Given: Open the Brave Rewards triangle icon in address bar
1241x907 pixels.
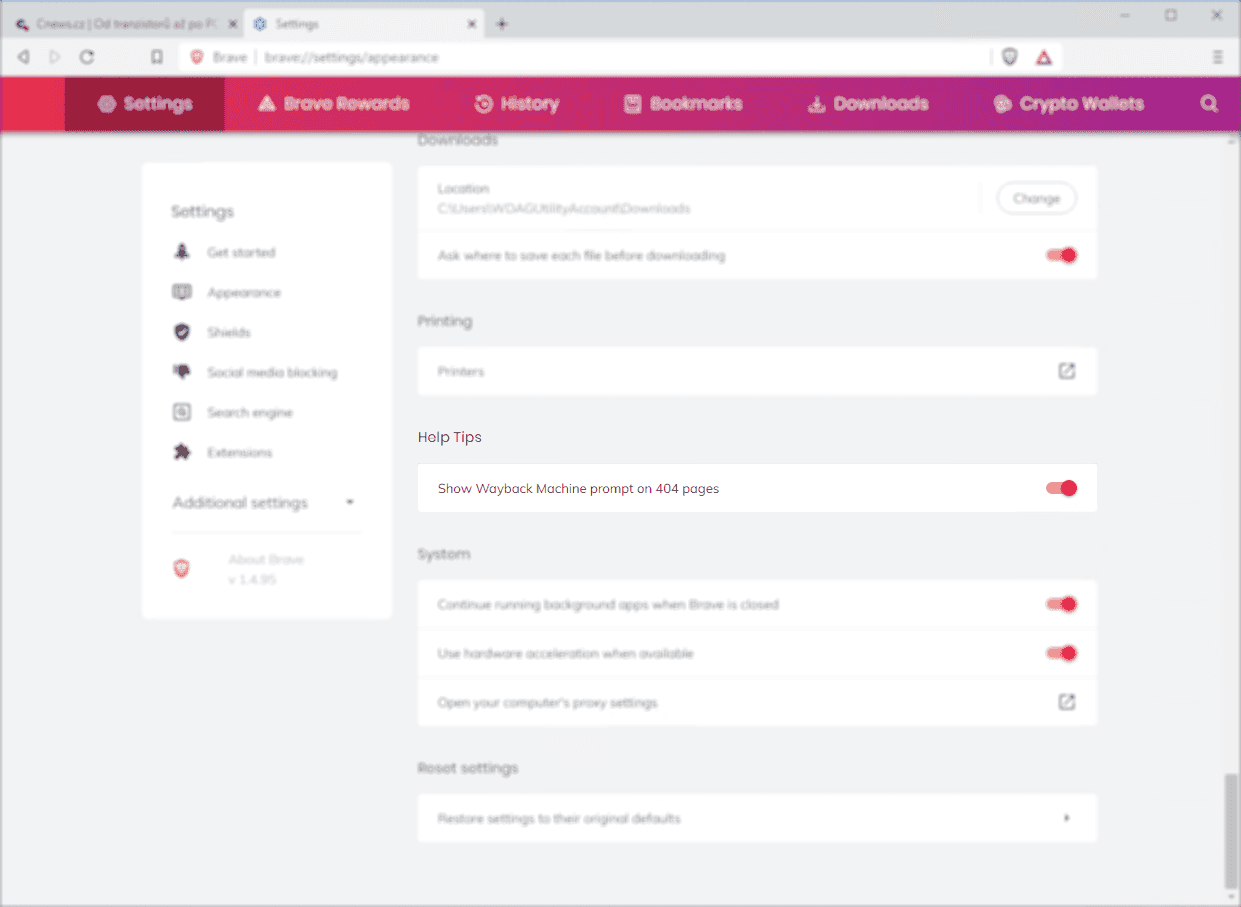Looking at the screenshot, I should pos(1044,57).
